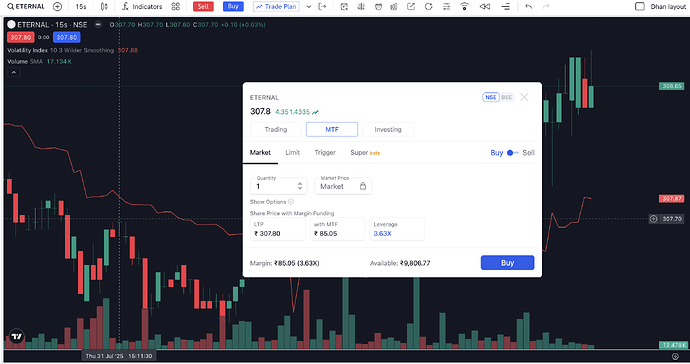This screenshot has width=690, height=364.
Task: Open the Indicators menu
Action: click(x=142, y=7)
